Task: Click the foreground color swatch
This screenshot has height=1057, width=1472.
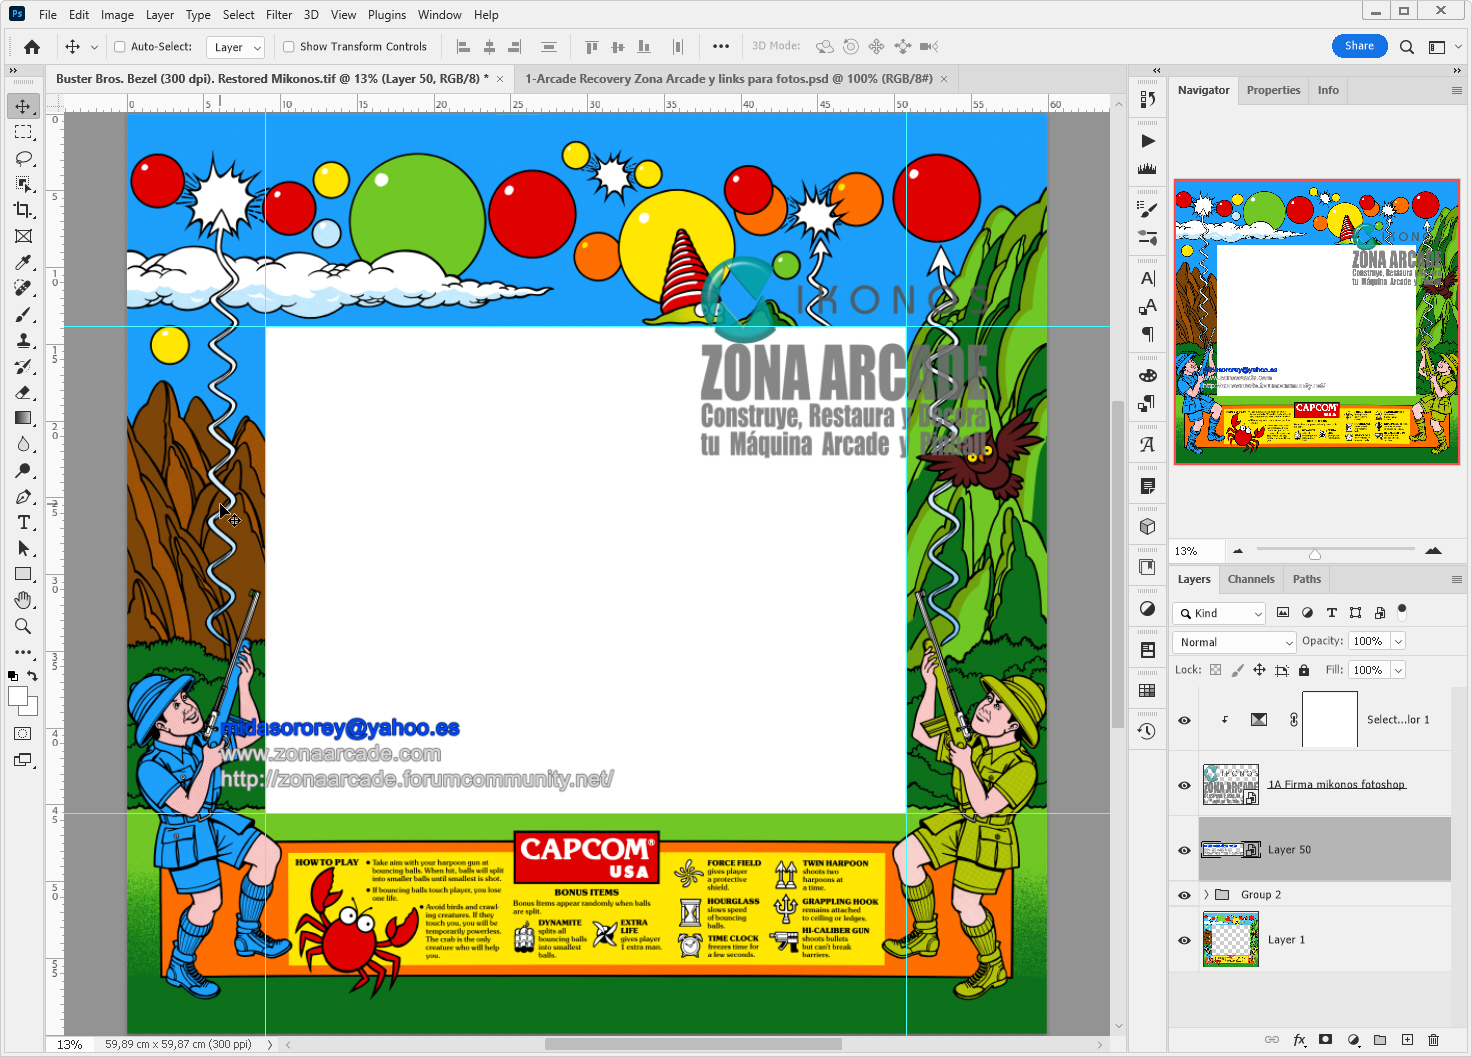Action: pyautogui.click(x=18, y=697)
